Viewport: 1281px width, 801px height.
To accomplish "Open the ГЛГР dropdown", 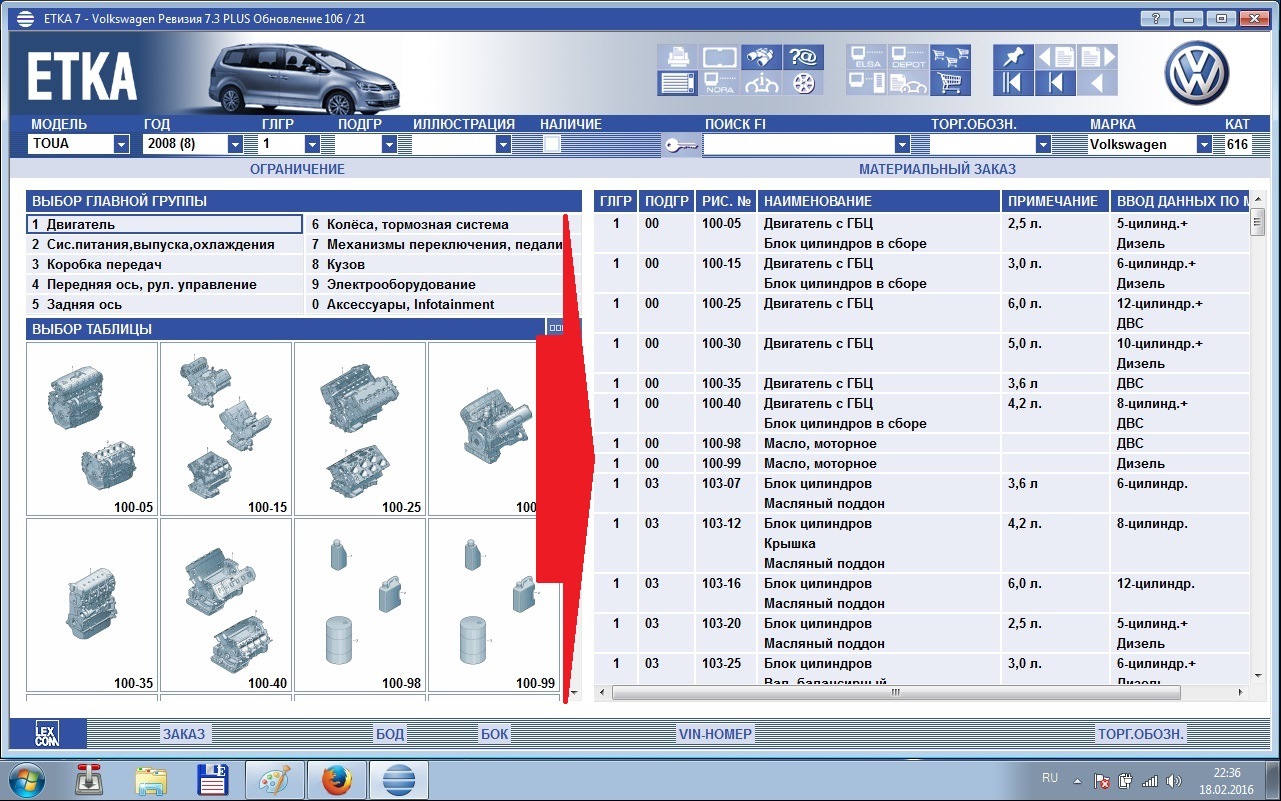I will click(312, 144).
